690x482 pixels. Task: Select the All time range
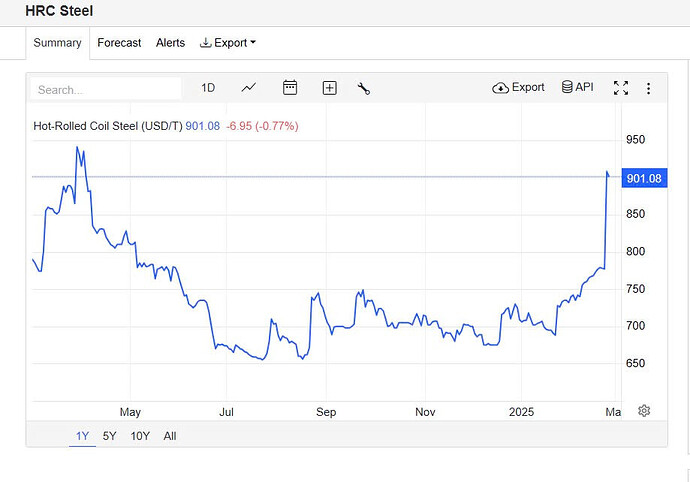pyautogui.click(x=170, y=436)
